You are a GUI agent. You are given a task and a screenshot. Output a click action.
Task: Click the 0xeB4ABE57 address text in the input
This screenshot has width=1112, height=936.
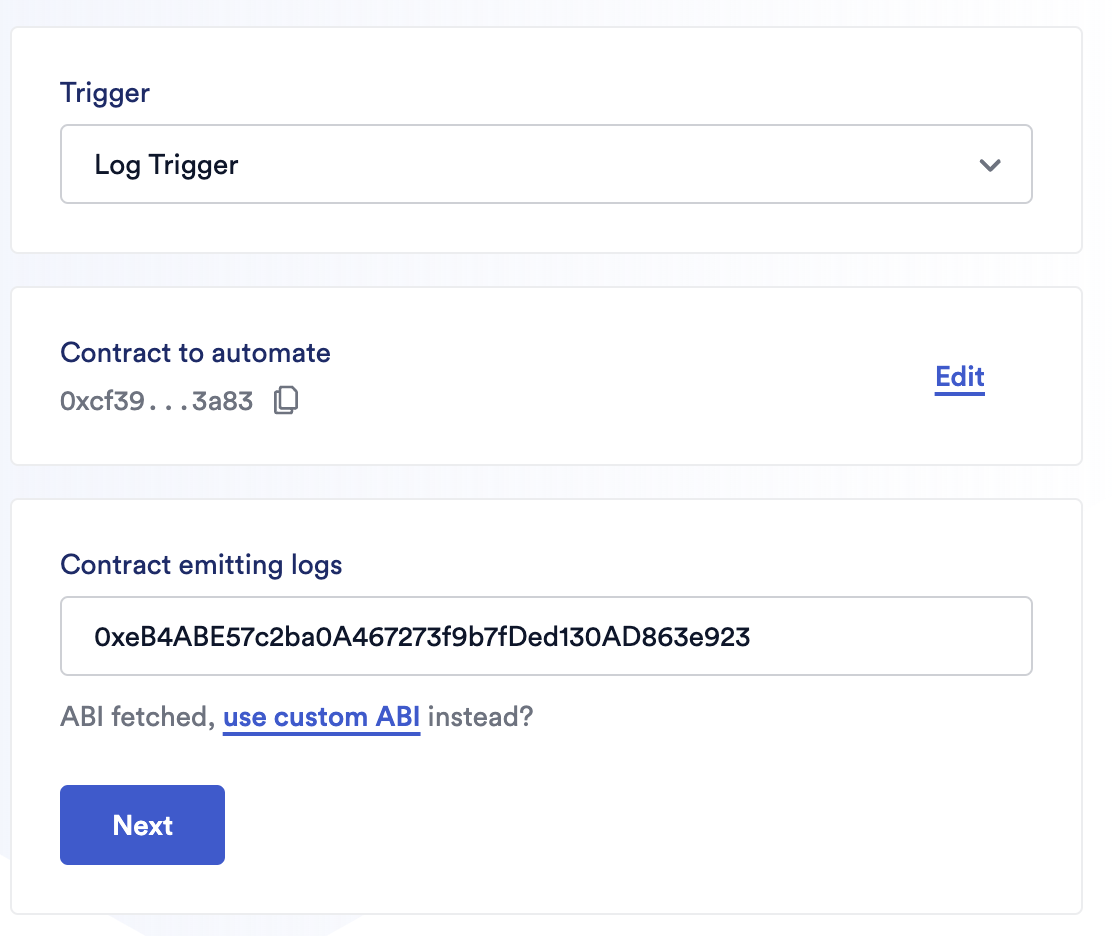click(x=422, y=636)
